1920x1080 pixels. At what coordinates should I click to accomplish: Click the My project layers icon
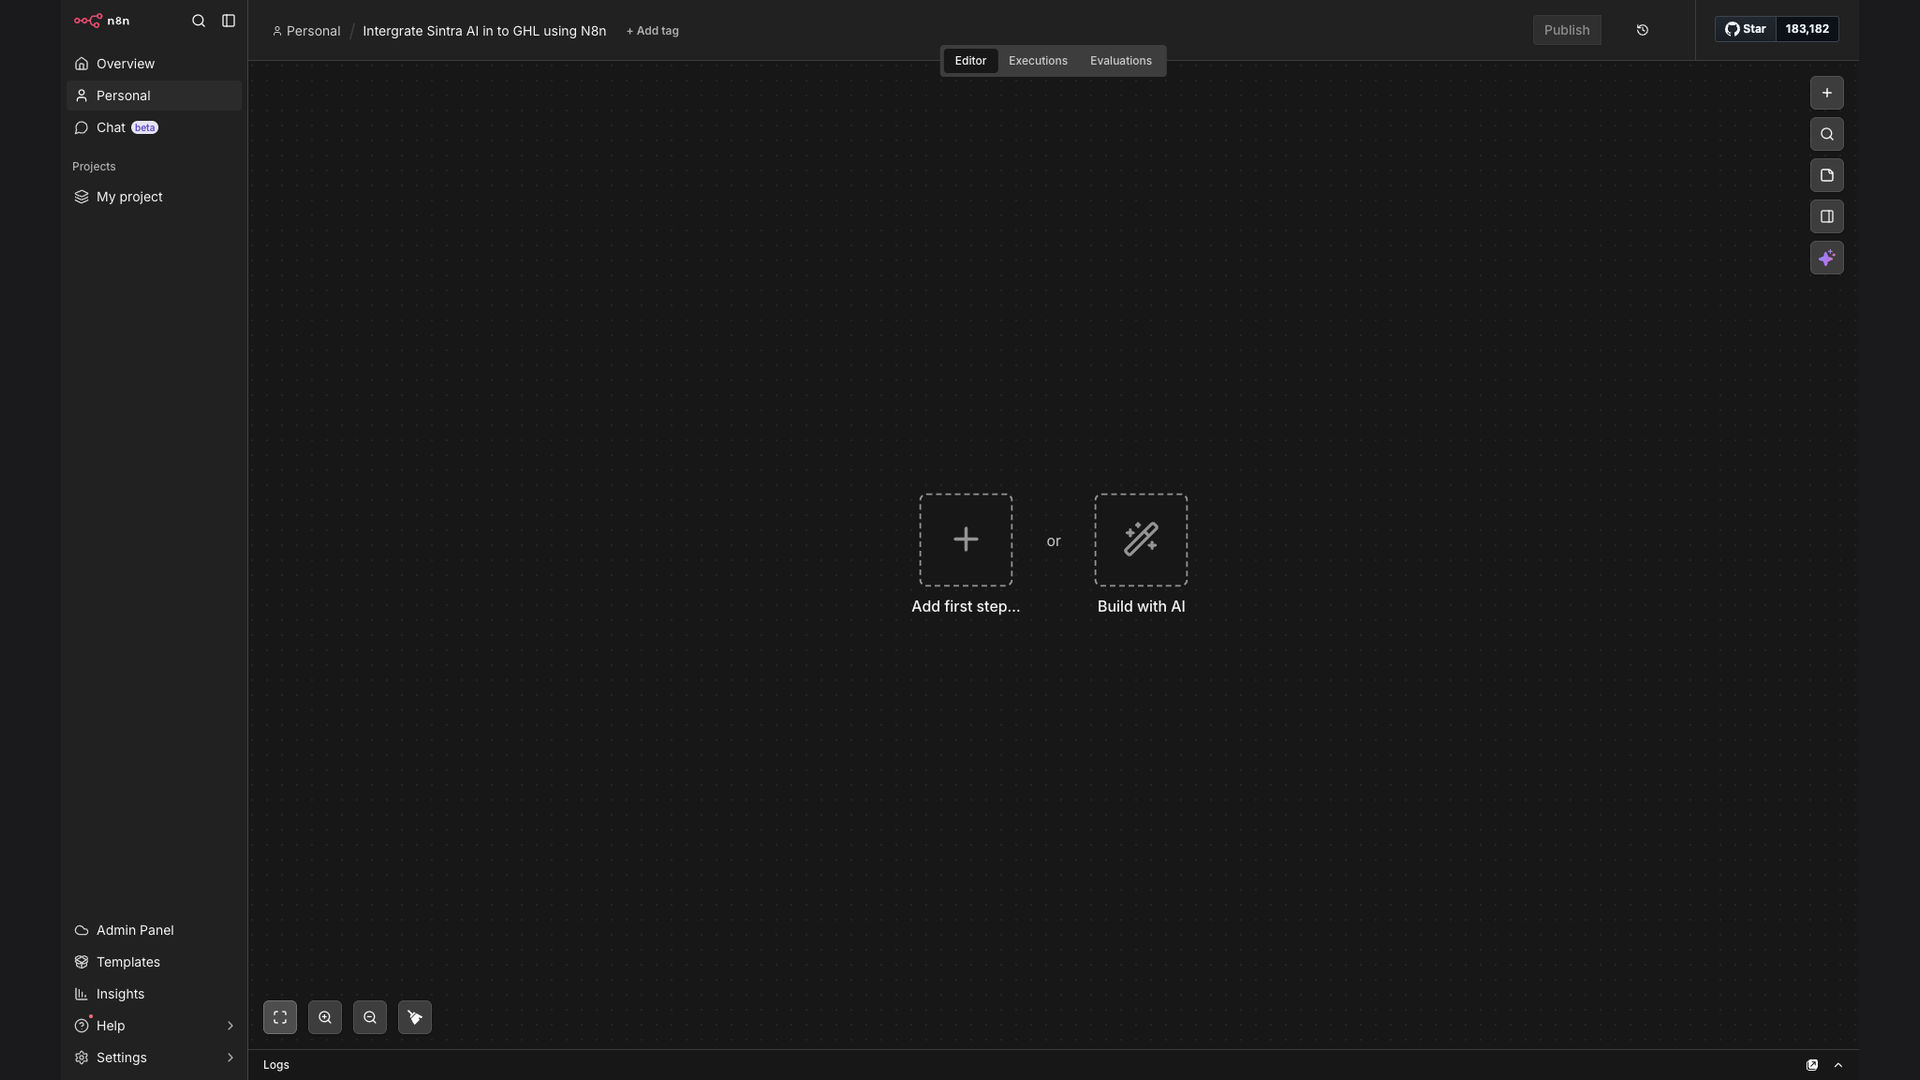[x=82, y=196]
